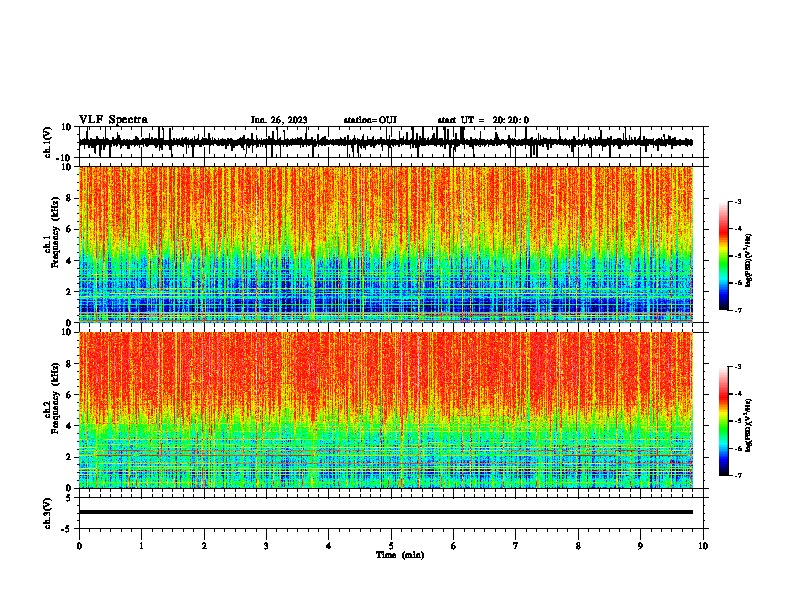Select the start UT 20:20:0 text
The image size is (792, 612).
[483, 120]
